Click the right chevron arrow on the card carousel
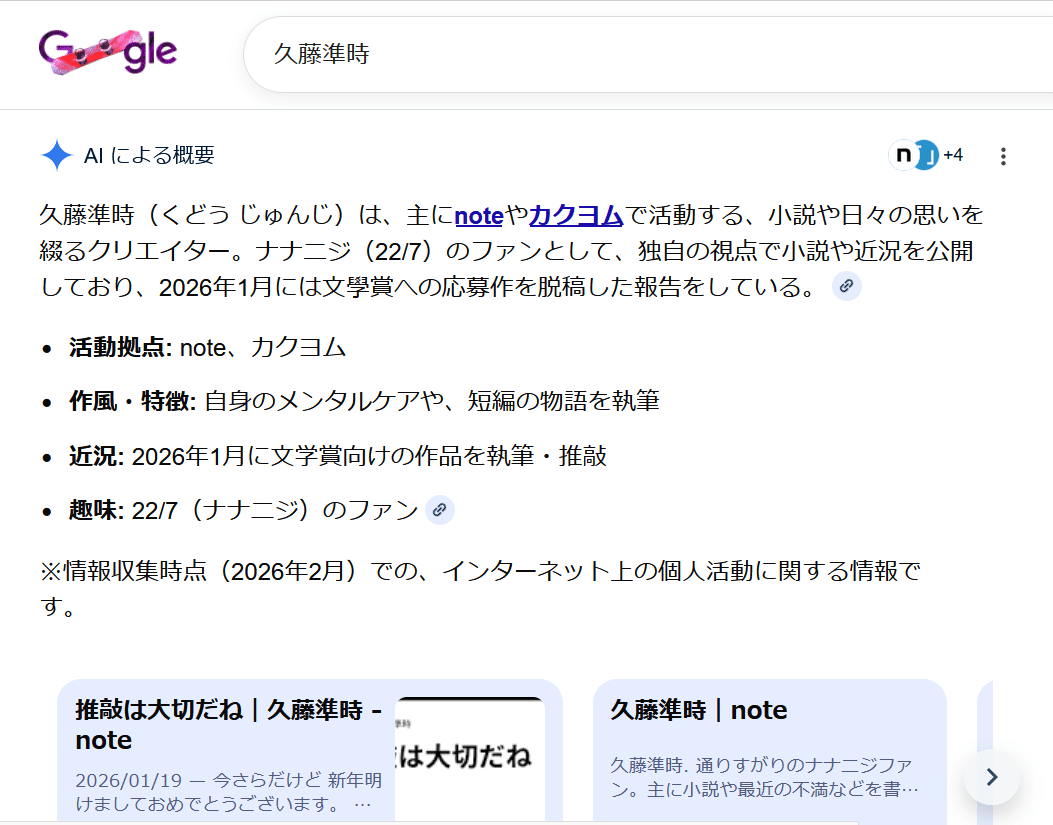Image resolution: width=1053 pixels, height=825 pixels. [991, 777]
